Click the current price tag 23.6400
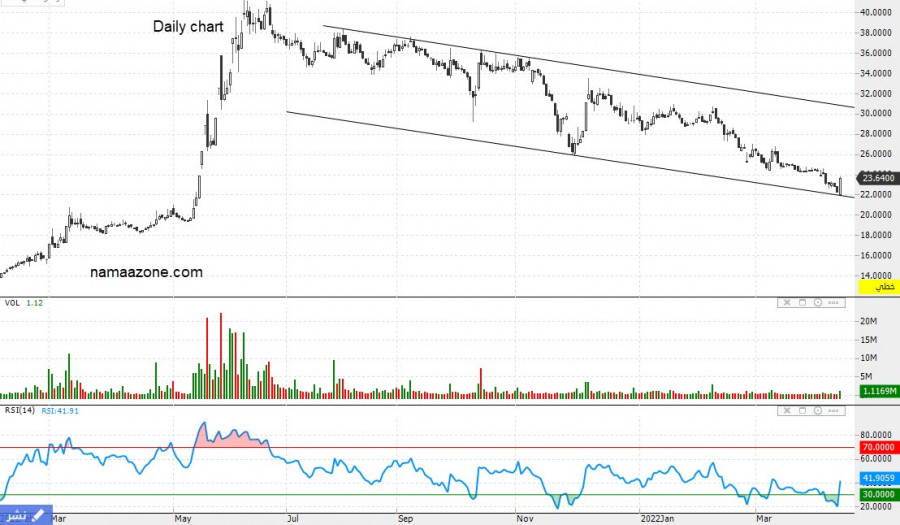This screenshot has height=525, width=900. tap(877, 181)
